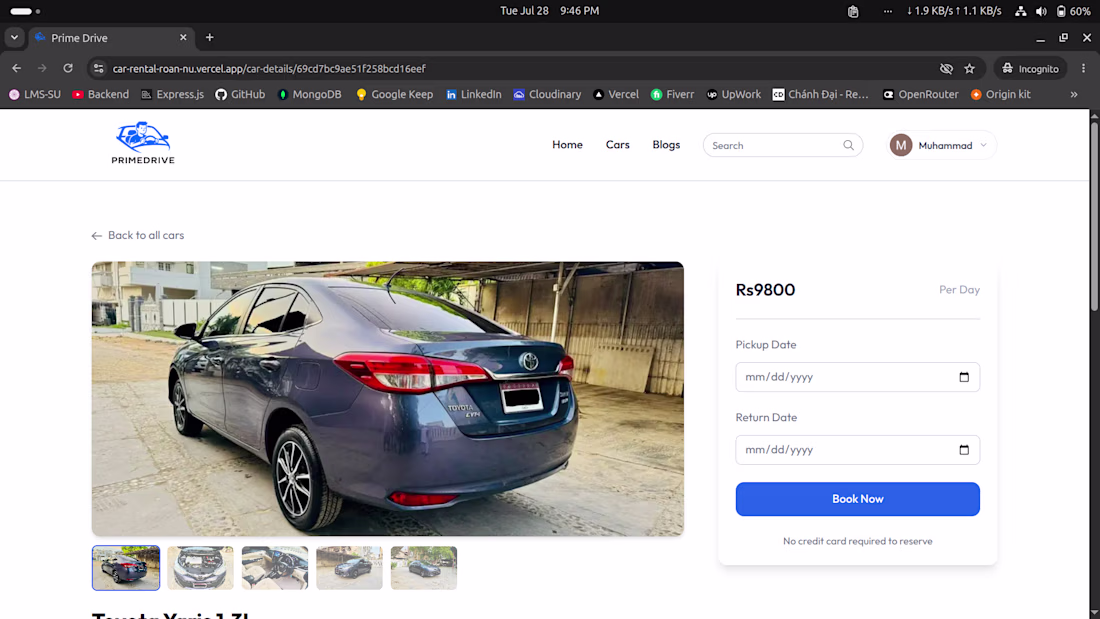Open the MongoDB bookmark
1100x619 pixels.
(x=309, y=94)
